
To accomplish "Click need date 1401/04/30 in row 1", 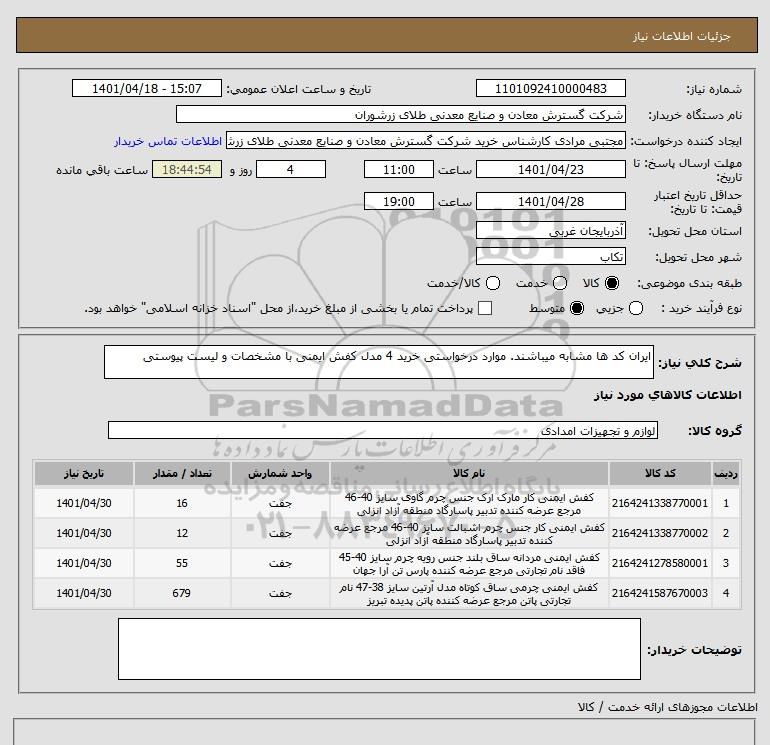I will tap(84, 503).
